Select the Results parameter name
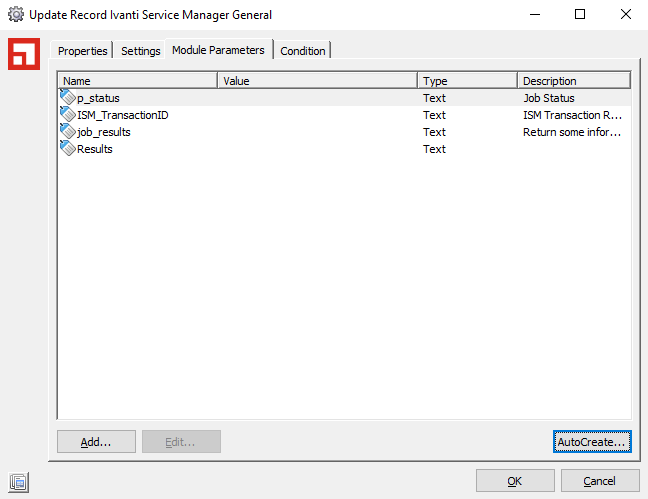This screenshot has width=648, height=499. (95, 149)
